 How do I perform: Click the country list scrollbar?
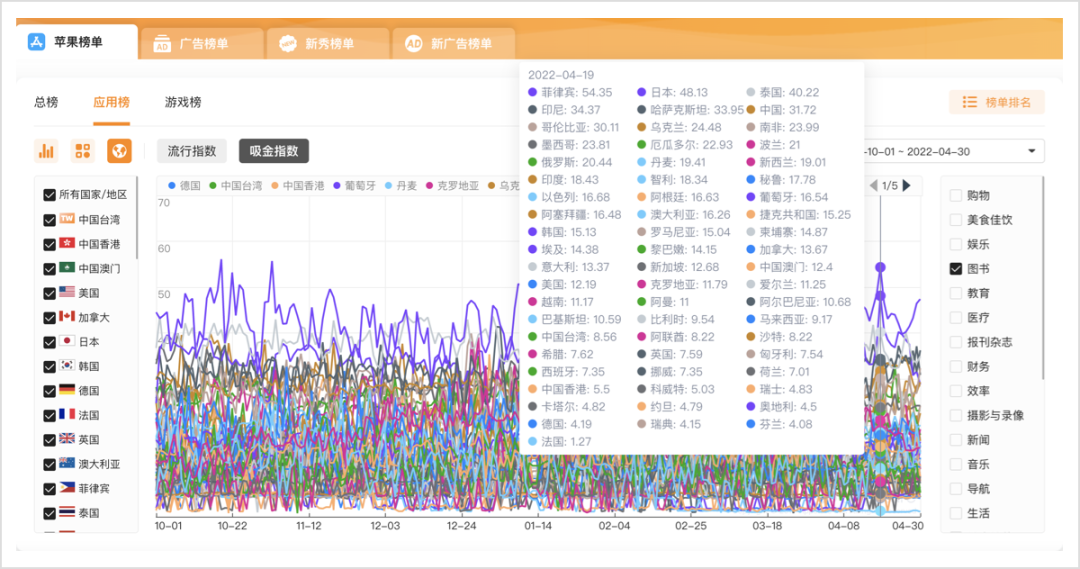(136, 218)
